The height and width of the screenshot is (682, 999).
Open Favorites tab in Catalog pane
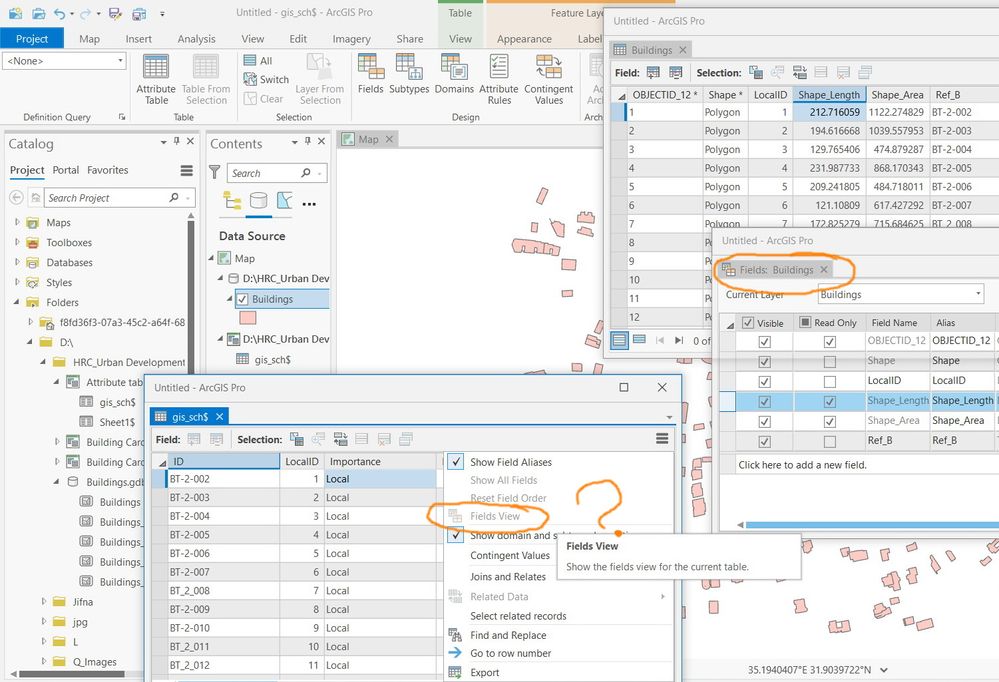click(x=108, y=170)
